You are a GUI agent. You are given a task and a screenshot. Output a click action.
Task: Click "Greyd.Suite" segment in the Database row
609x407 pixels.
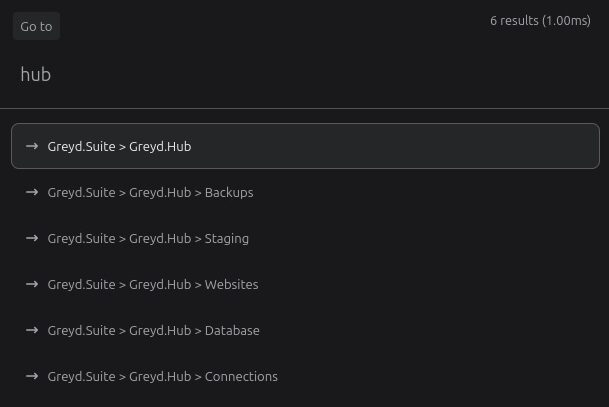(x=81, y=330)
